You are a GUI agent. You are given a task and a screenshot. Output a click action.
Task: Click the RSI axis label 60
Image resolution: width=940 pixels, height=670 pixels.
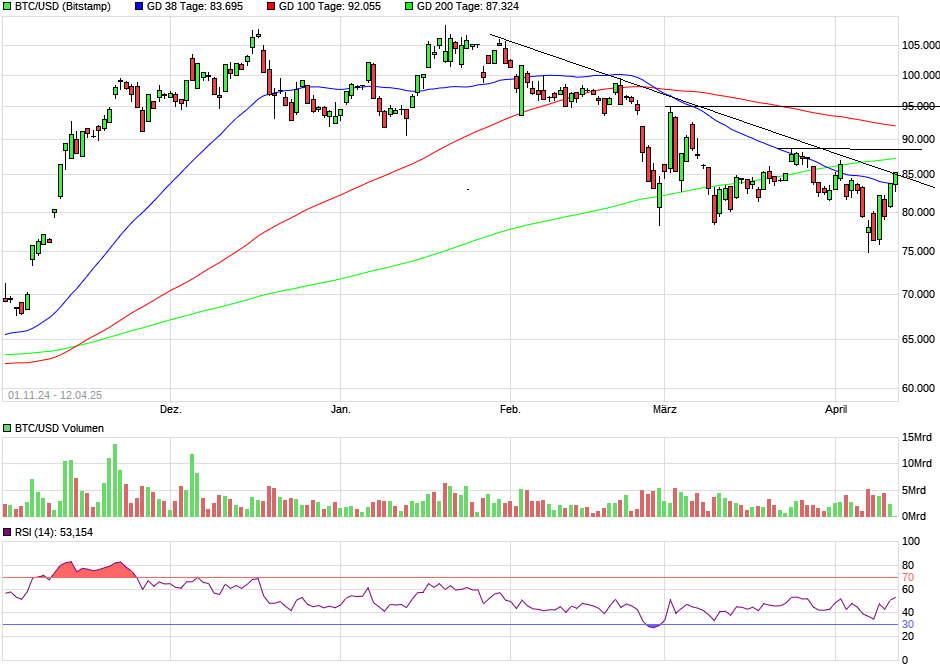(908, 589)
